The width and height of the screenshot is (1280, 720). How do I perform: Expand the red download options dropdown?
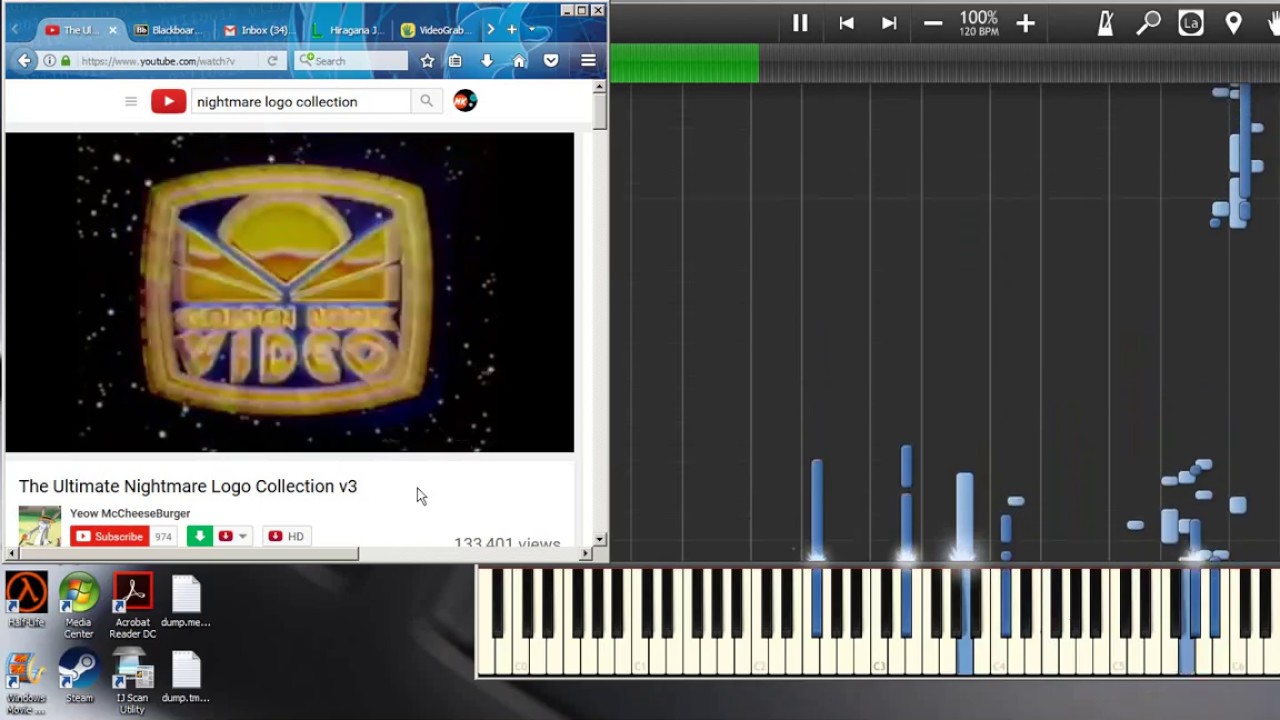pyautogui.click(x=242, y=537)
